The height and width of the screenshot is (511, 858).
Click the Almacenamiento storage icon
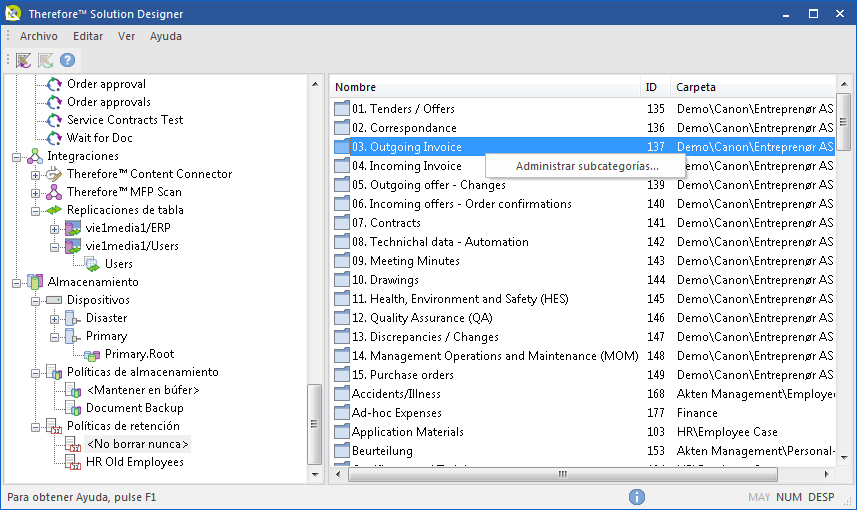35,282
